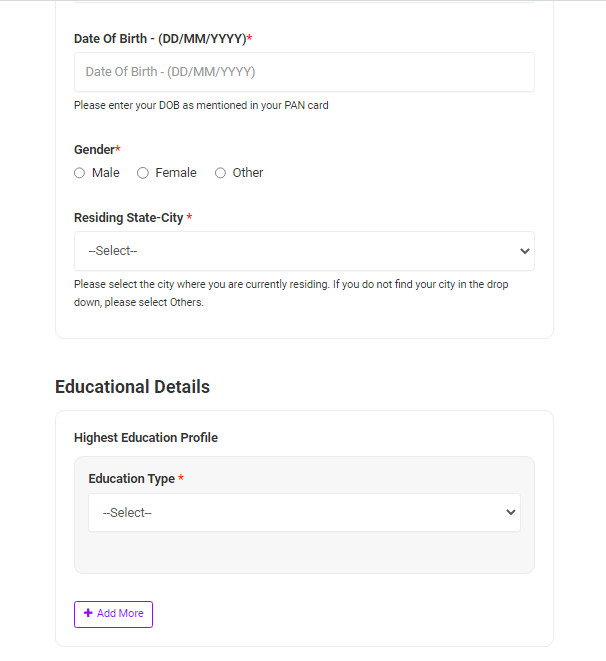This screenshot has height=661, width=606.
Task: Click the Residing State-City label text
Action: (129, 218)
